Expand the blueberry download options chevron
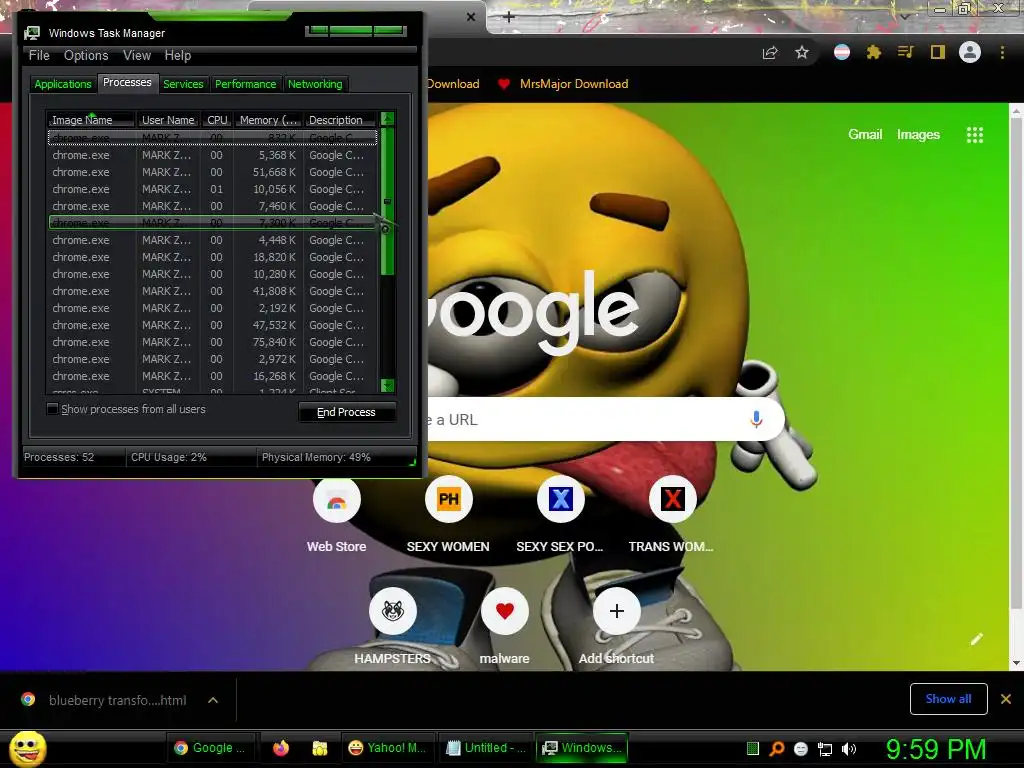Image resolution: width=1024 pixels, height=768 pixels. coord(213,700)
